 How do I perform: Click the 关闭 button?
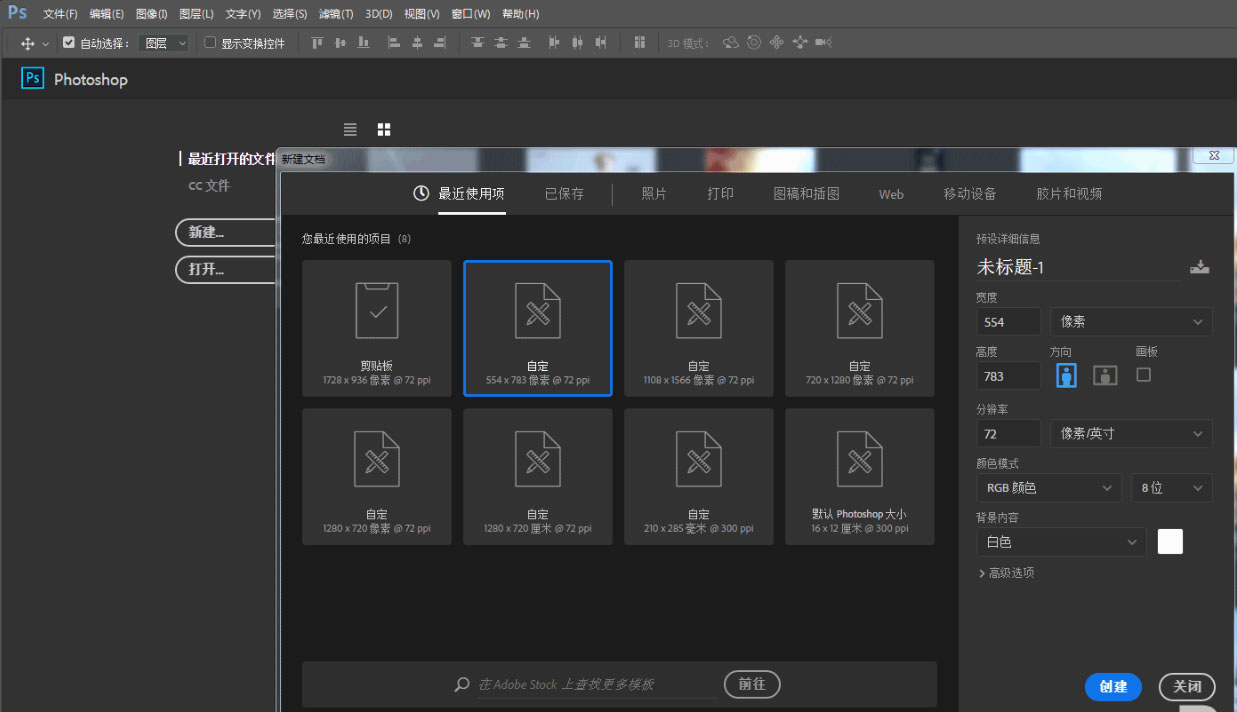click(x=1187, y=687)
